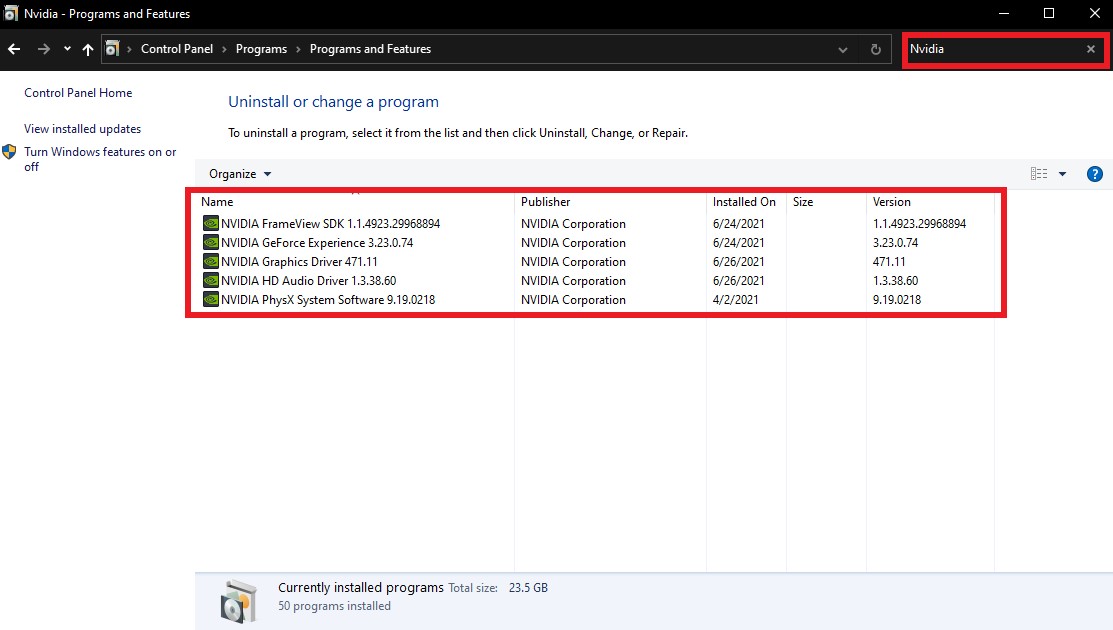Open the recent locations dropdown arrow
This screenshot has height=630, width=1113.
point(67,49)
